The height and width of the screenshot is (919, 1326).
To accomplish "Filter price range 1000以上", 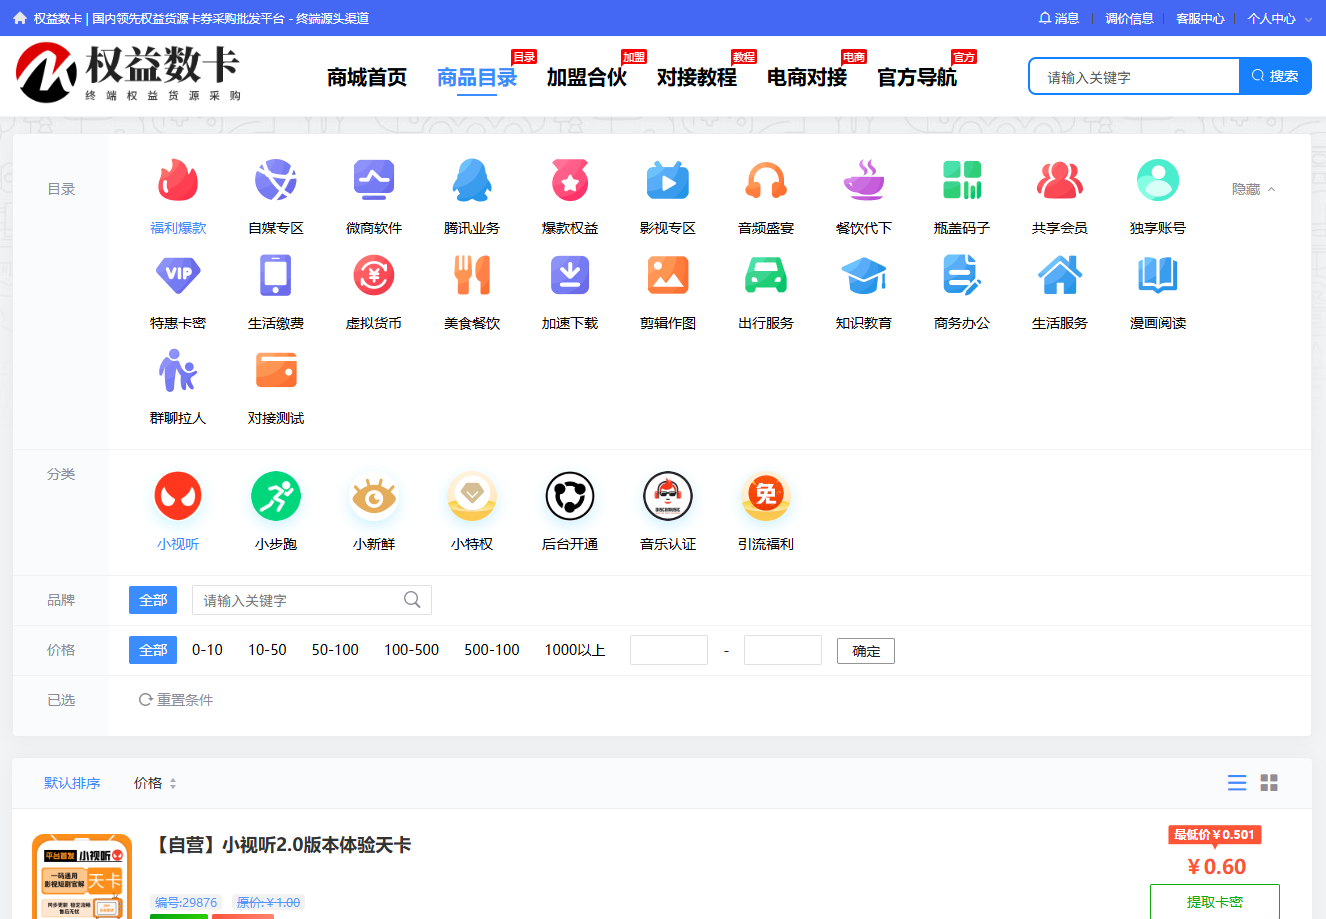I will tap(575, 650).
